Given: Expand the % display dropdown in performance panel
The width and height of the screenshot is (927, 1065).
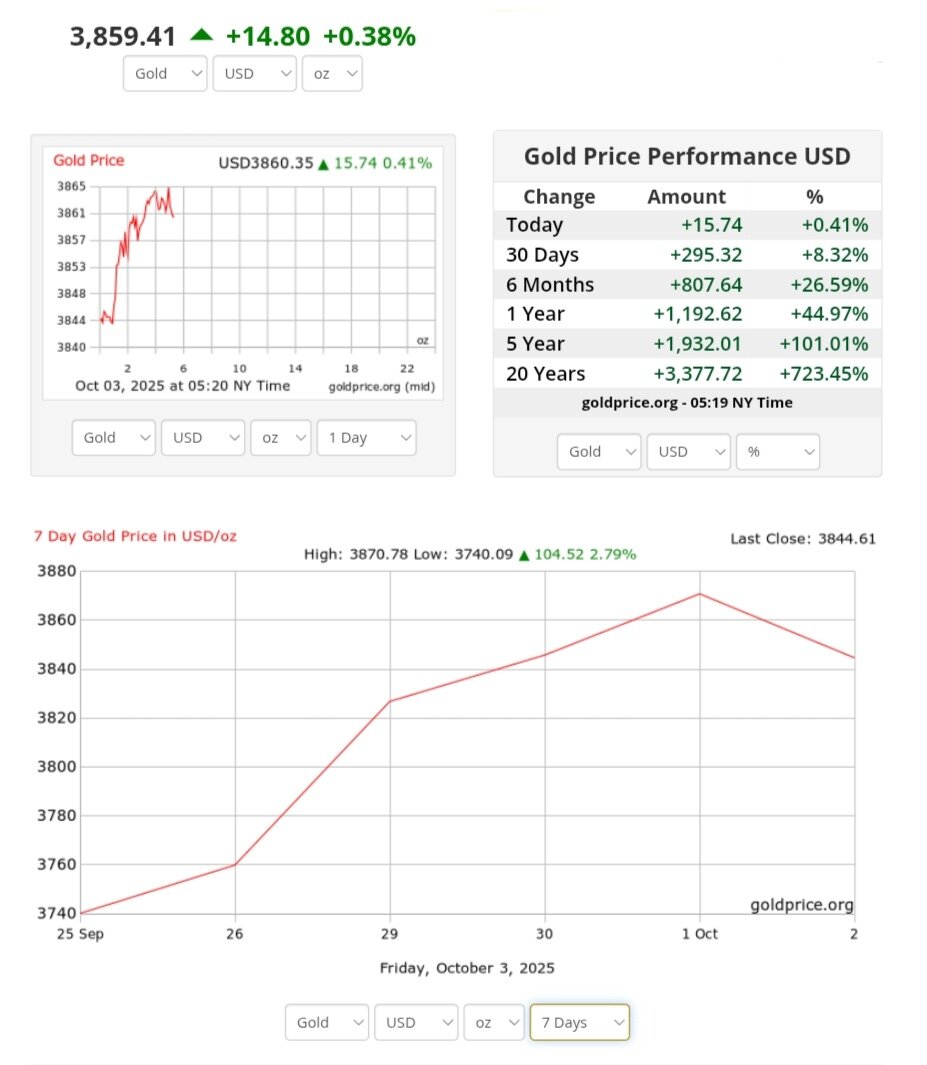Looking at the screenshot, I should pyautogui.click(x=777, y=452).
